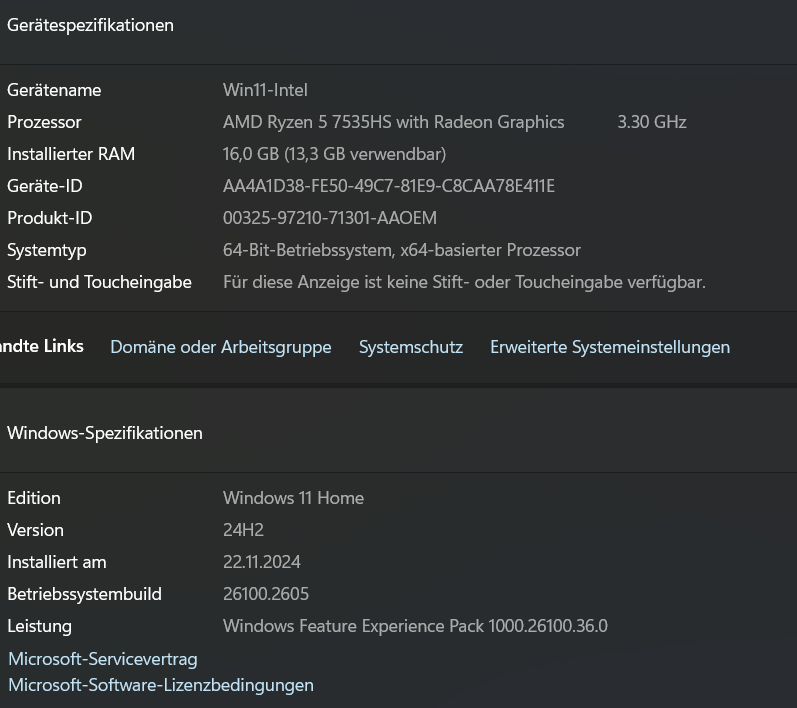This screenshot has width=797, height=708.
Task: Click the Betriebssystembuild label
Action: (x=84, y=594)
